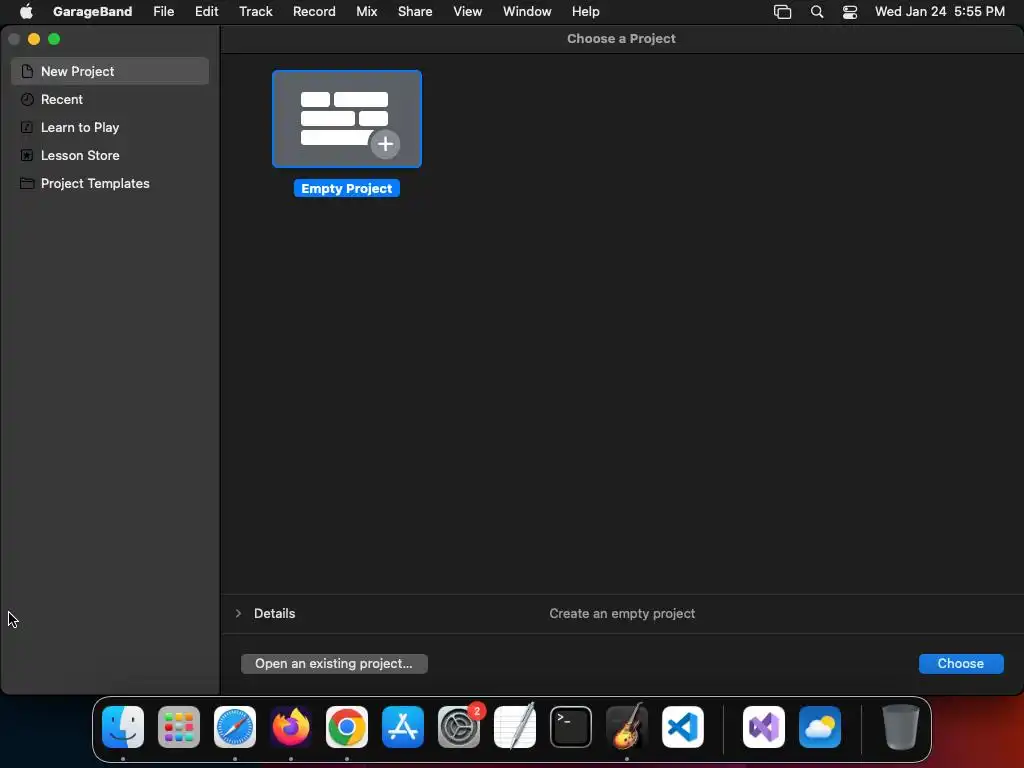Click GarageBand guitar icon in Dock
Image resolution: width=1024 pixels, height=768 pixels.
pos(627,726)
